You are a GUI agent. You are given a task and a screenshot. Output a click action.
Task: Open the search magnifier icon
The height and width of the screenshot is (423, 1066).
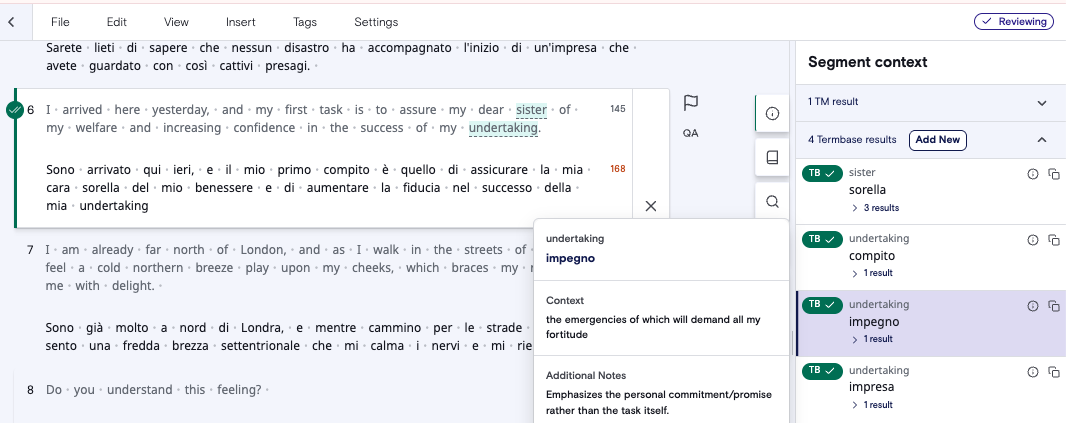[x=772, y=202]
